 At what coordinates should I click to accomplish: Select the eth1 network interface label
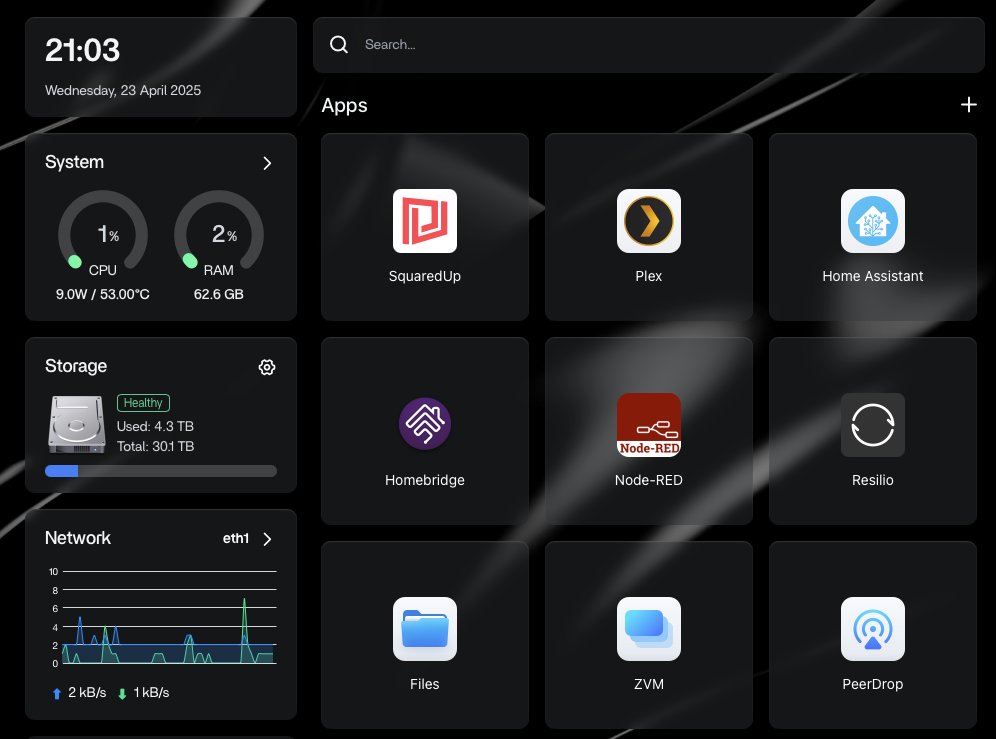tap(236, 539)
